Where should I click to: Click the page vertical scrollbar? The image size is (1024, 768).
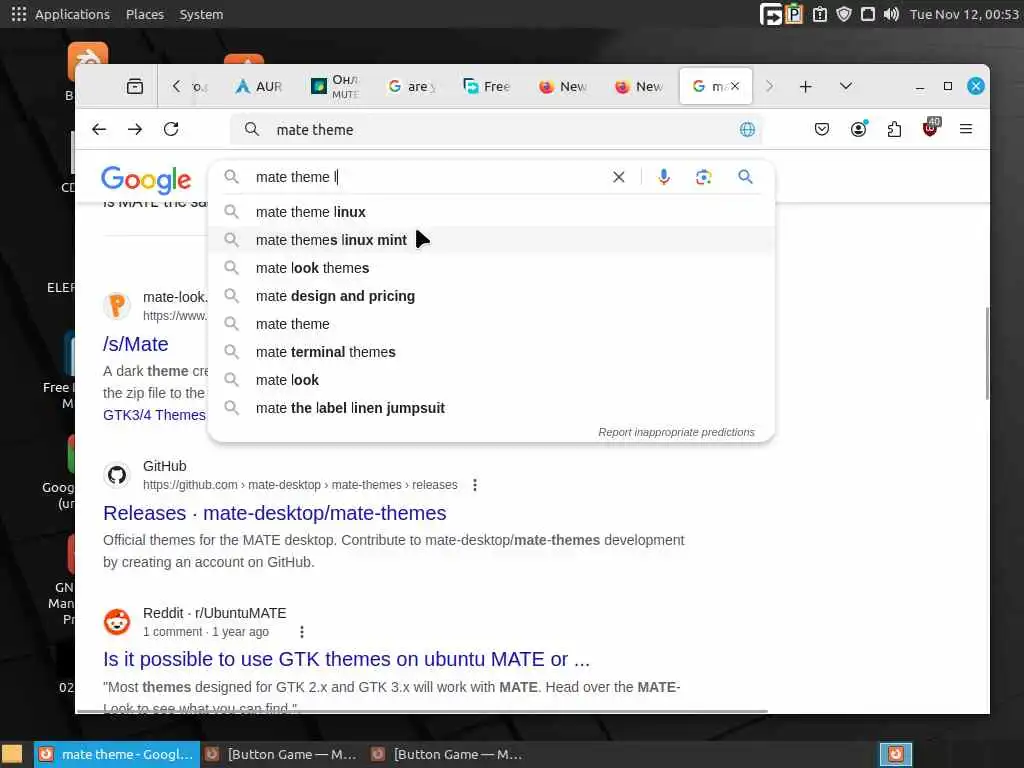987,353
